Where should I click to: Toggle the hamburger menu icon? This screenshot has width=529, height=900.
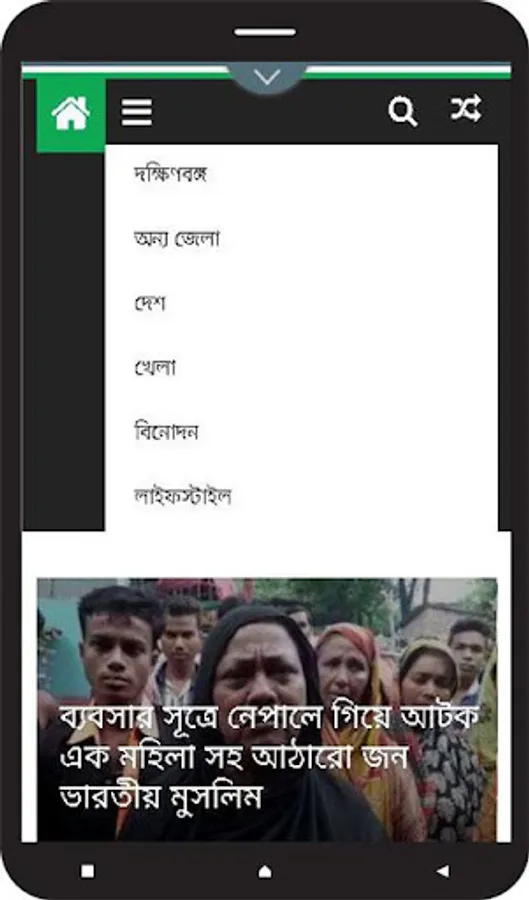pos(137,112)
